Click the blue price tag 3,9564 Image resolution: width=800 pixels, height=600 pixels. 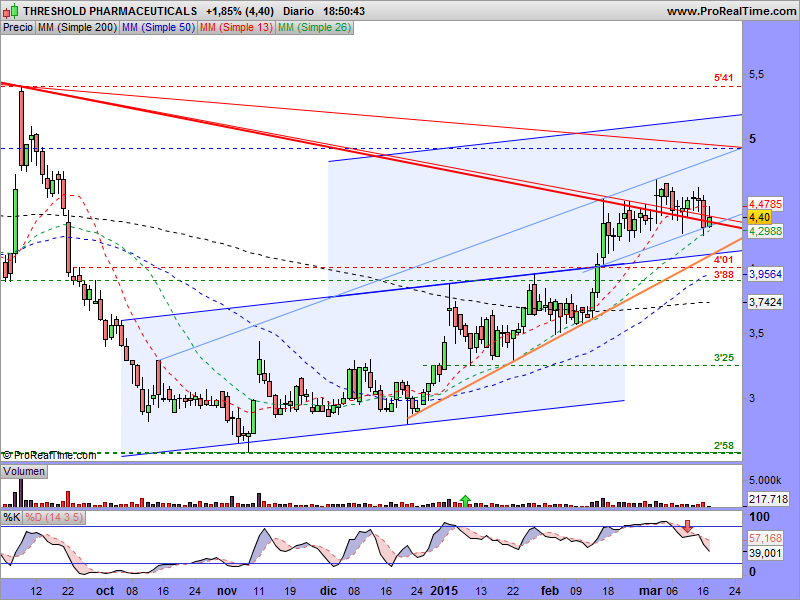pyautogui.click(x=765, y=274)
